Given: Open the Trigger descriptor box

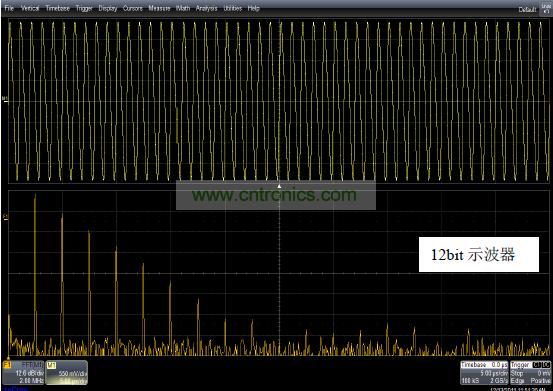Looking at the screenshot, I should [x=530, y=372].
